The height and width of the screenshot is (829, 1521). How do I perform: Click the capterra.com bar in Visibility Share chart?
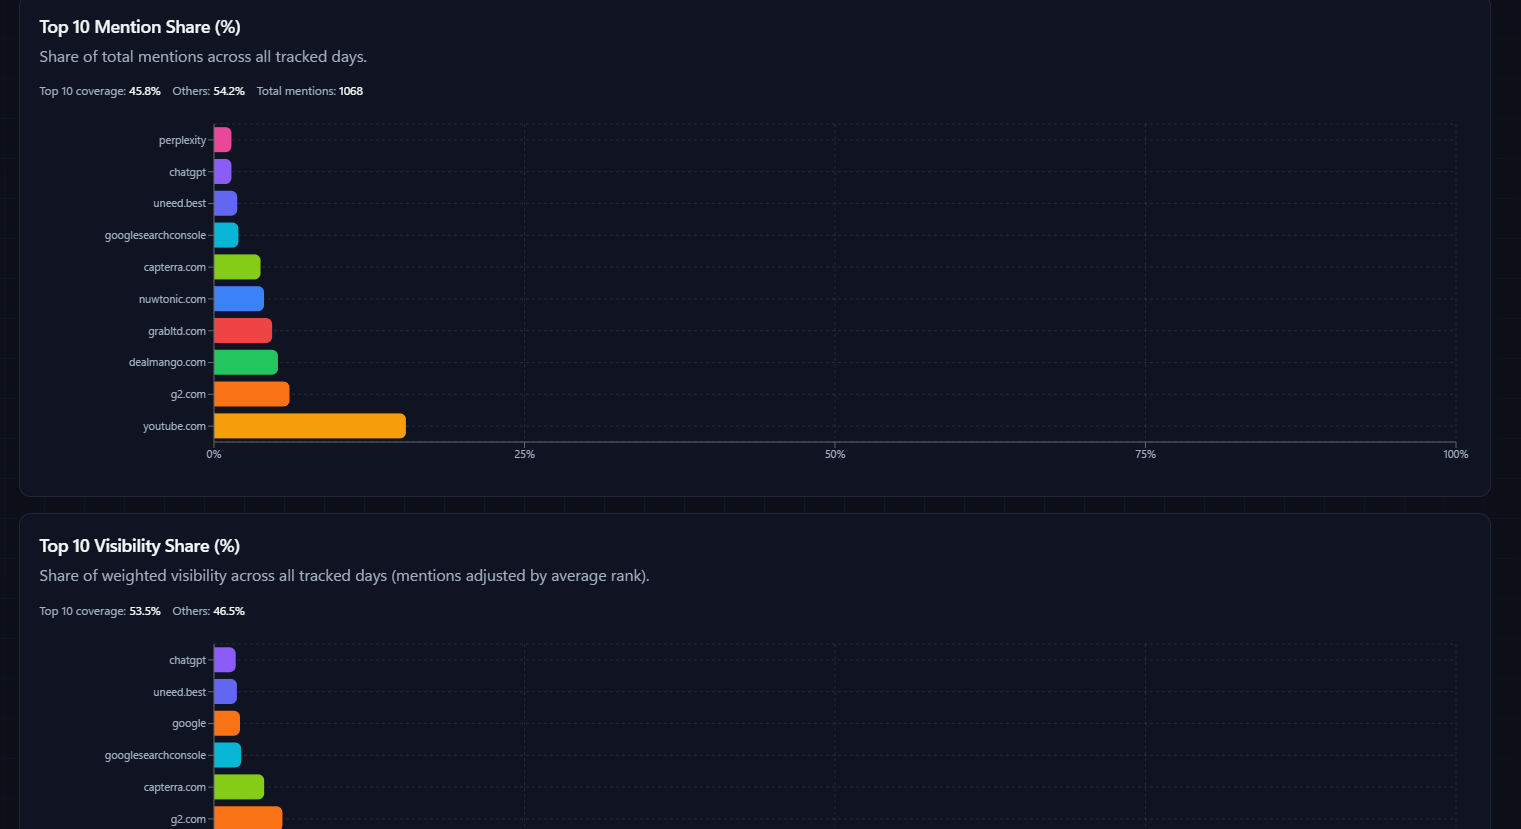(239, 787)
